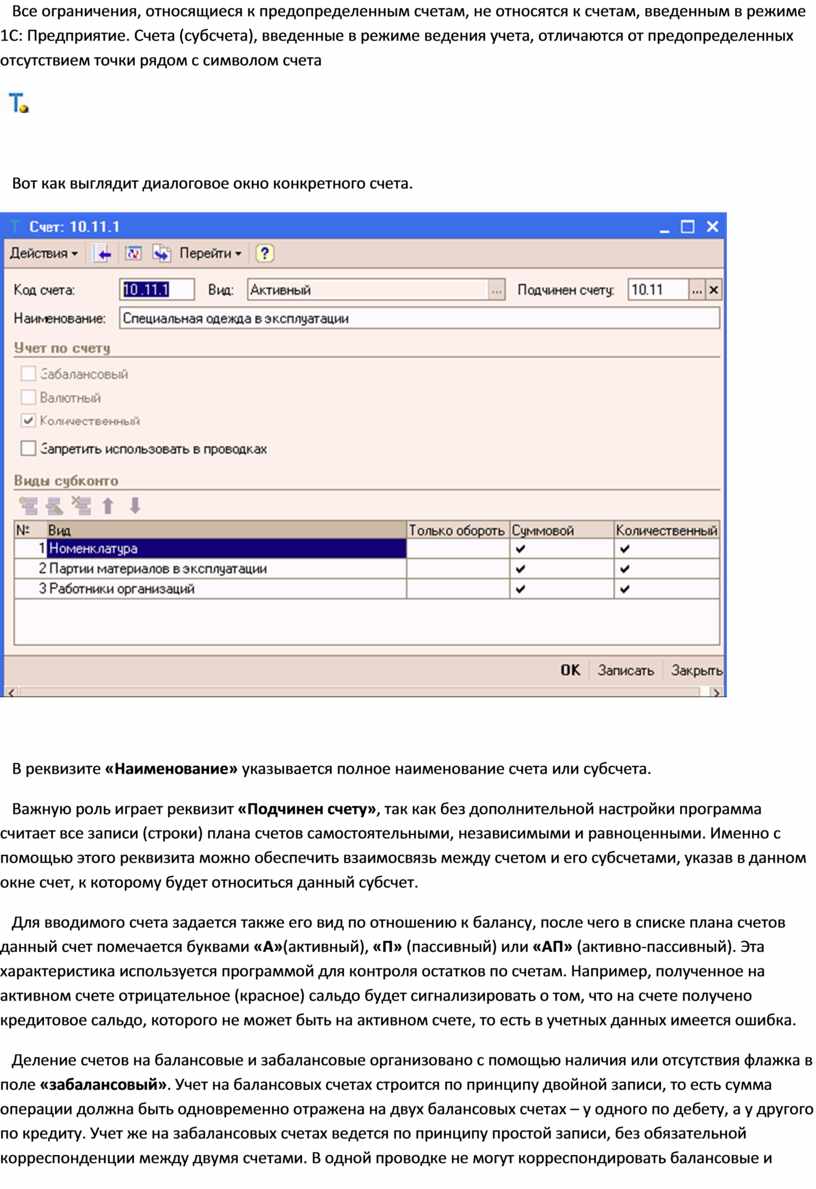Toggle the Забалансовый checkbox
The image size is (816, 1189).
tap(29, 374)
